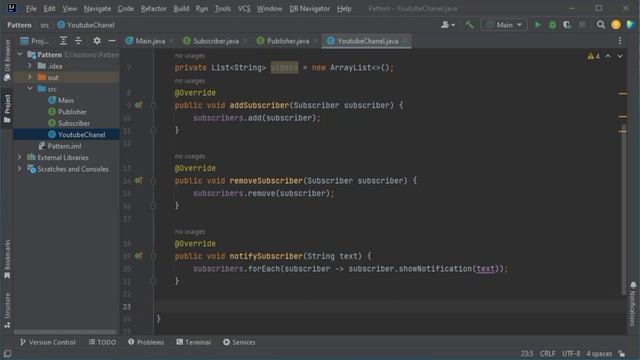The width and height of the screenshot is (640, 360).
Task: Open the Refactor menu
Action: coord(153,8)
